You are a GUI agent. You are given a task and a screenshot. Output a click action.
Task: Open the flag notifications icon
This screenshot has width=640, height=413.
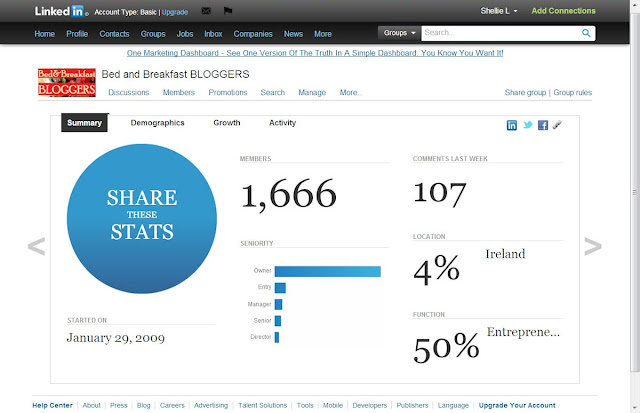(x=228, y=11)
